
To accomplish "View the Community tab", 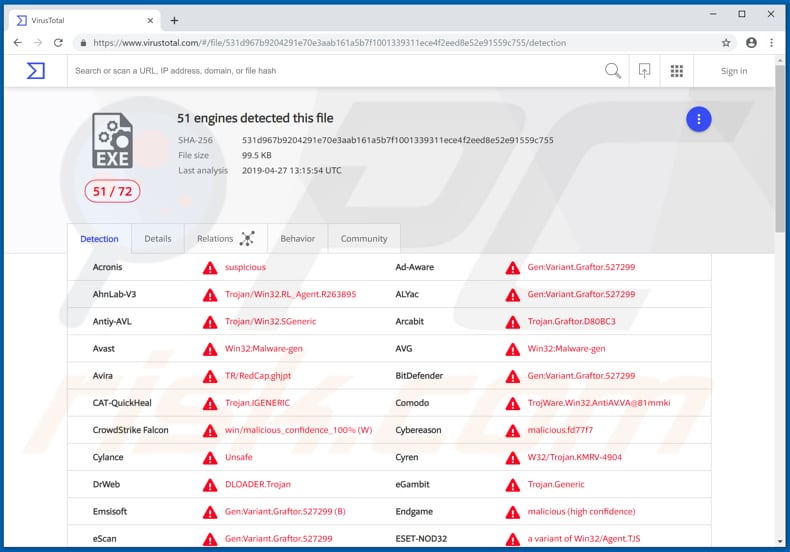I will pos(364,239).
